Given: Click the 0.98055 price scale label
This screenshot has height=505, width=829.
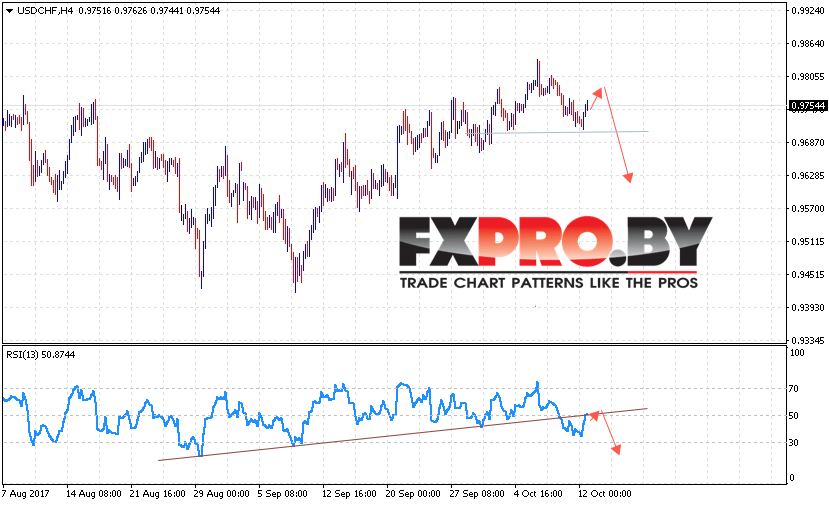Looking at the screenshot, I should (808, 77).
